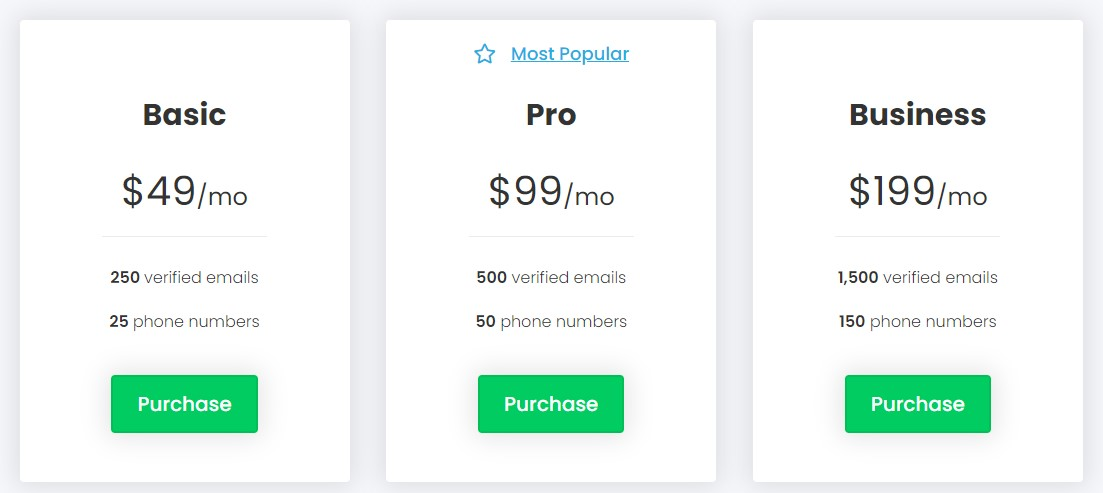Click the 250 verified emails text
Viewport: 1103px width, 493px height.
pos(184,277)
